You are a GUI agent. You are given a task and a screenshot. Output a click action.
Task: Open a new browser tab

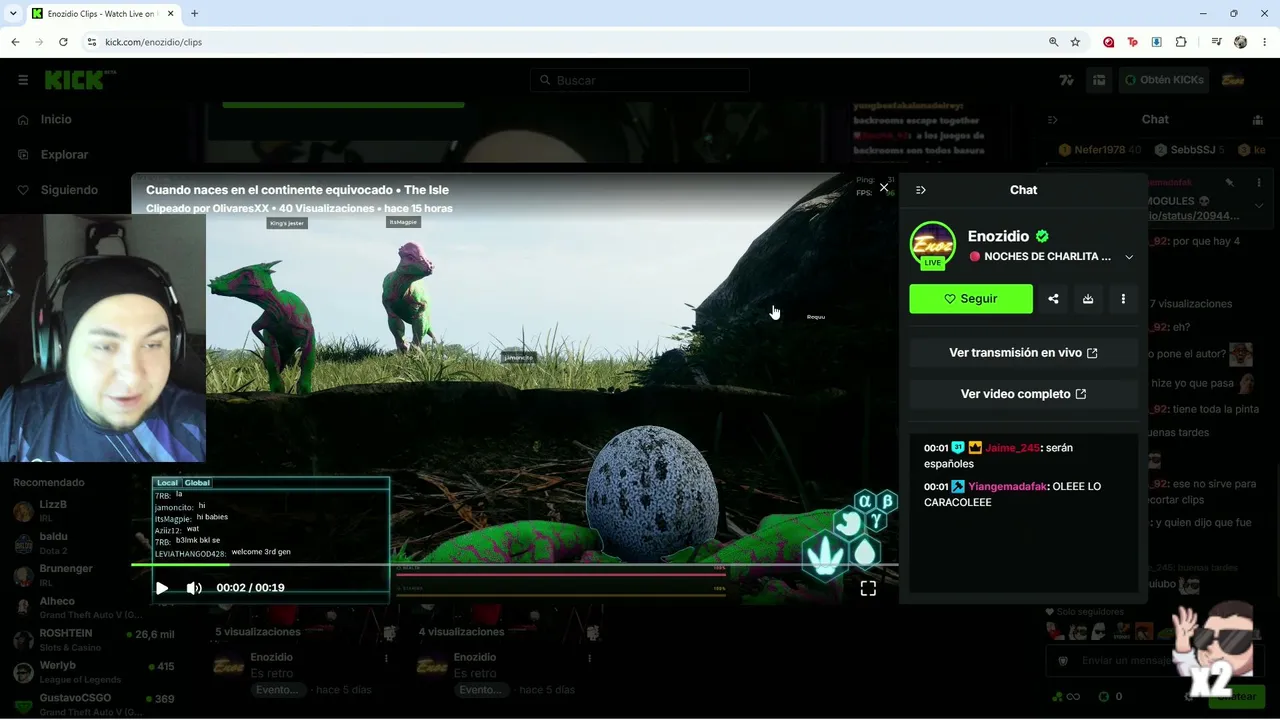pos(194,14)
